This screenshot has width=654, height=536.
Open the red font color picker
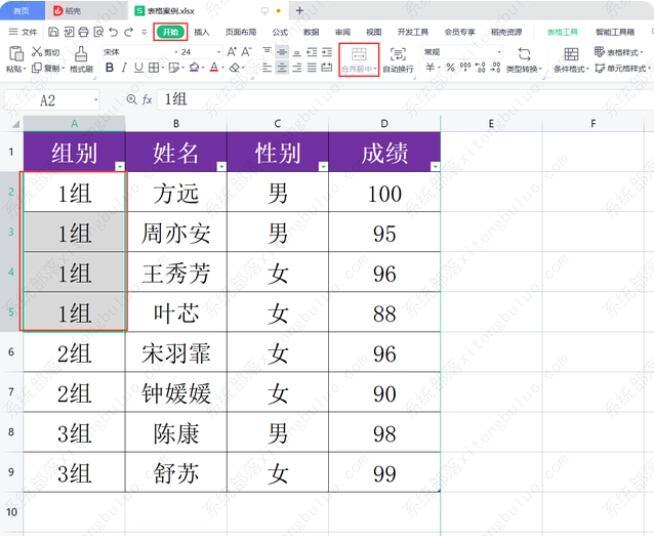pyautogui.click(x=215, y=68)
